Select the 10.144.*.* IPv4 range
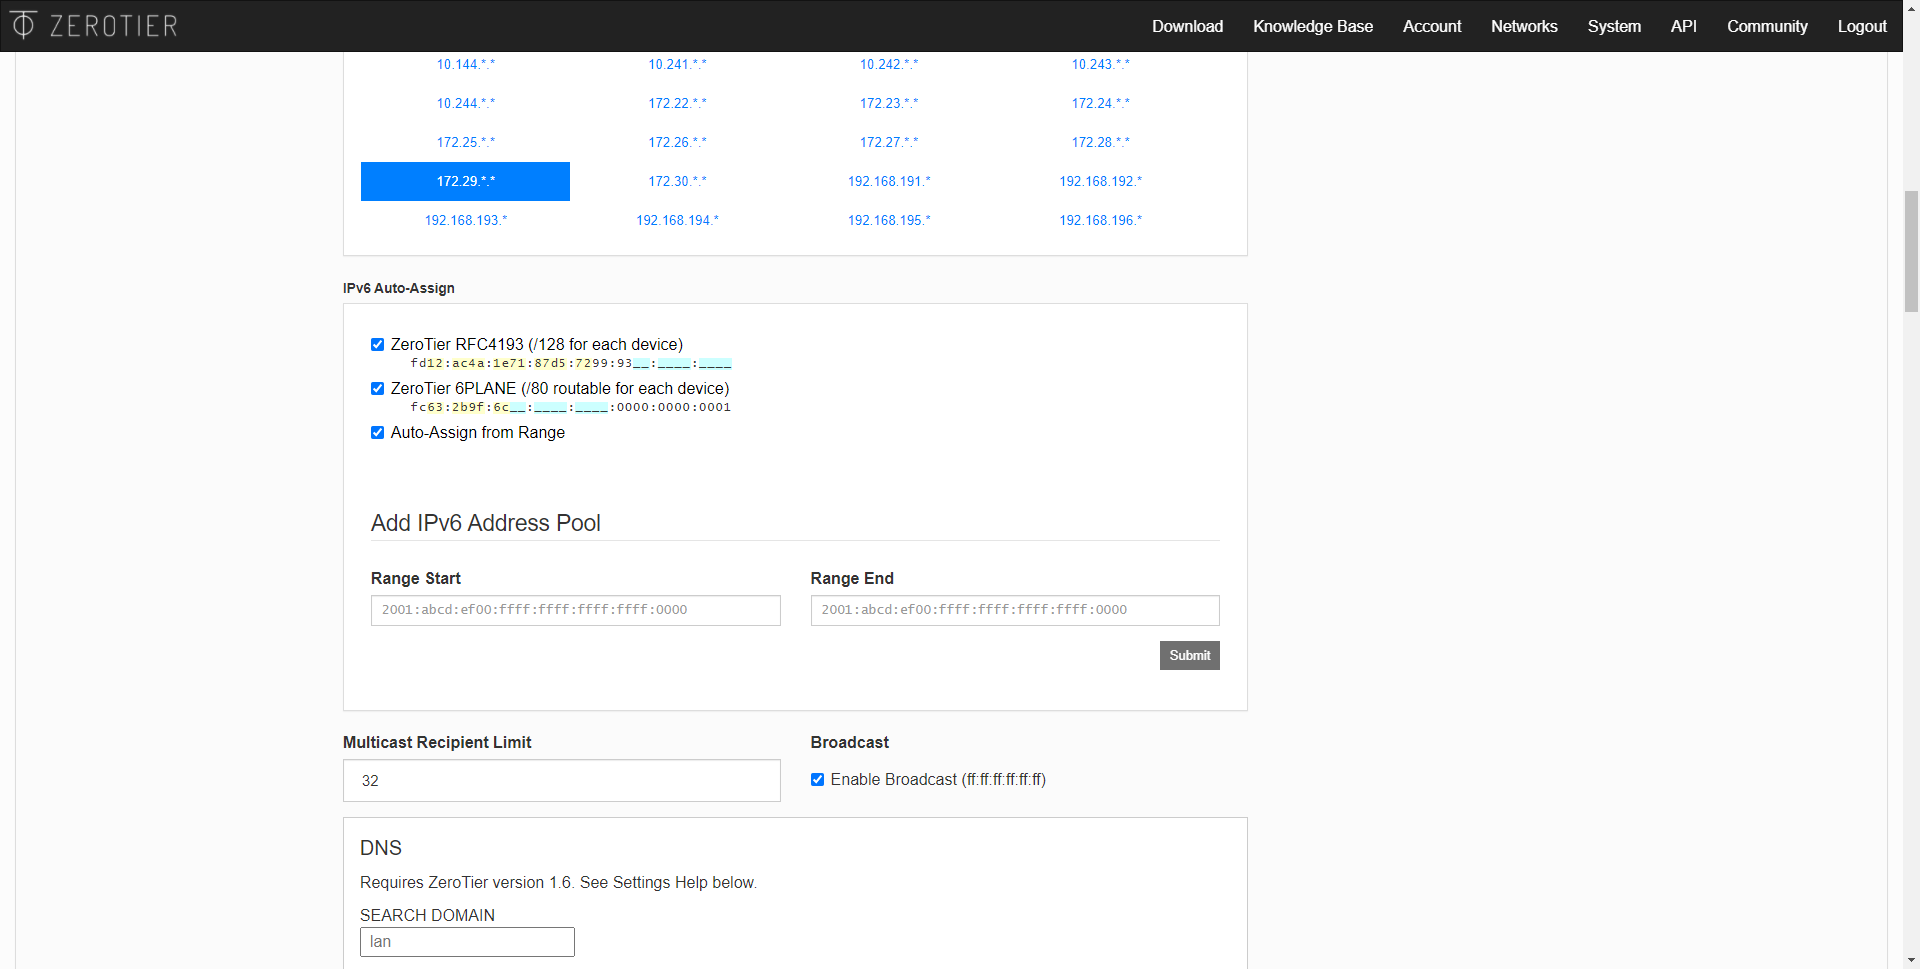Image resolution: width=1920 pixels, height=969 pixels. tap(465, 64)
